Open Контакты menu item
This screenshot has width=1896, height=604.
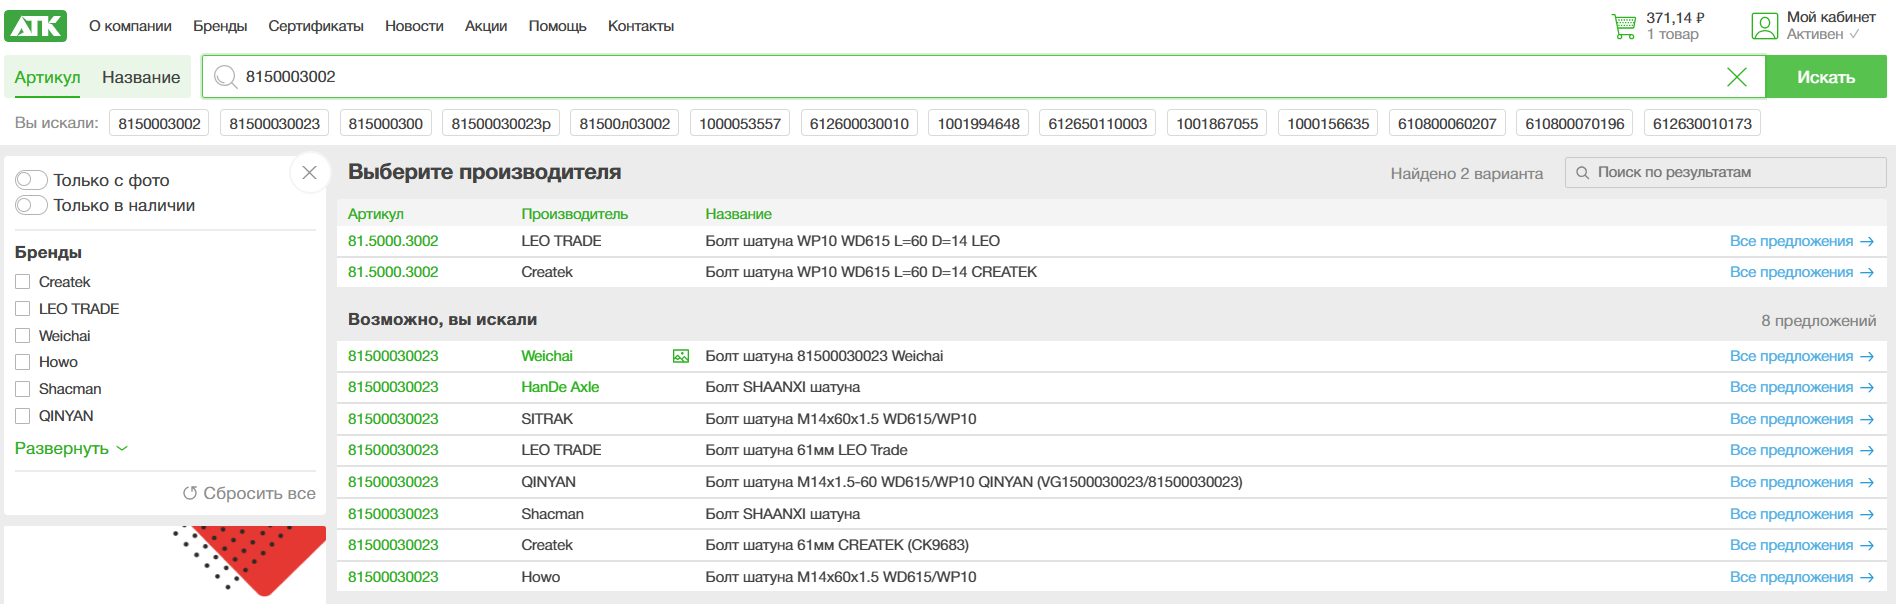pyautogui.click(x=641, y=26)
